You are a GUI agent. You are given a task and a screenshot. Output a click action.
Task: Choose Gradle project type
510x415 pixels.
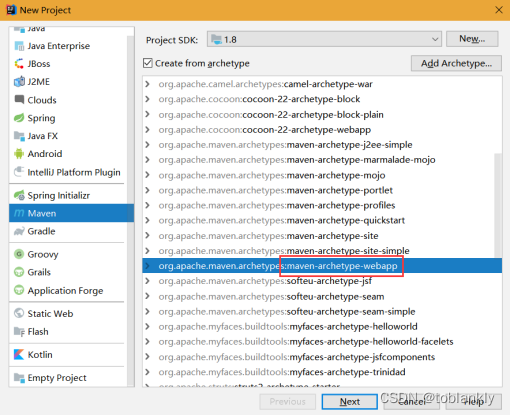click(68, 231)
